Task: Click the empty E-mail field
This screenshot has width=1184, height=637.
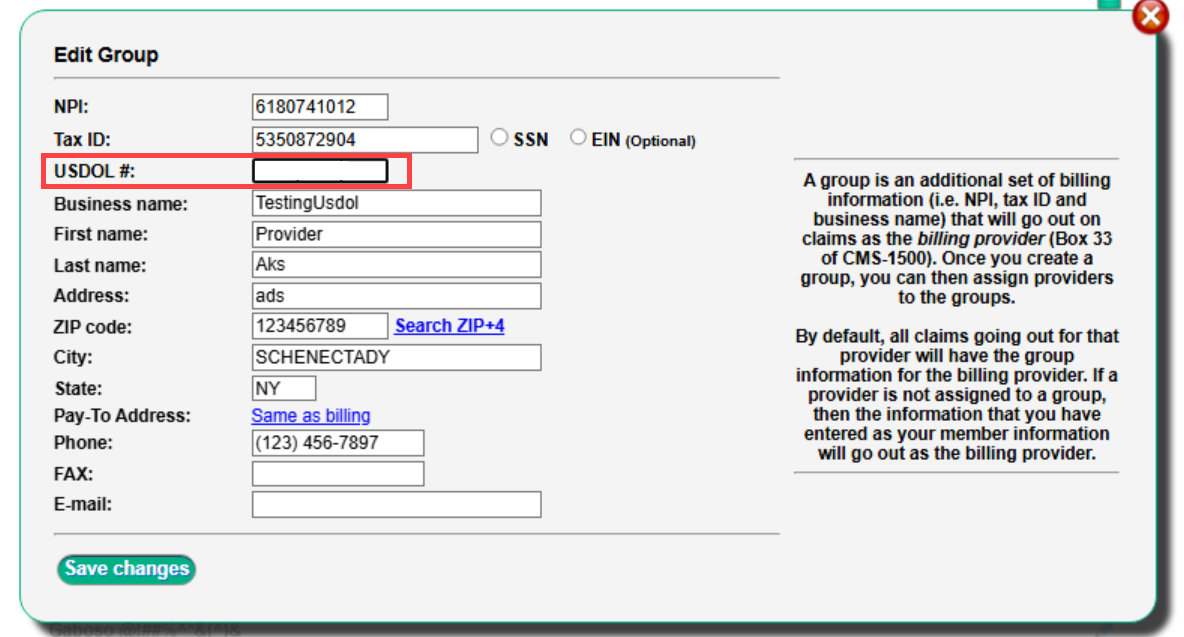Action: coord(396,504)
